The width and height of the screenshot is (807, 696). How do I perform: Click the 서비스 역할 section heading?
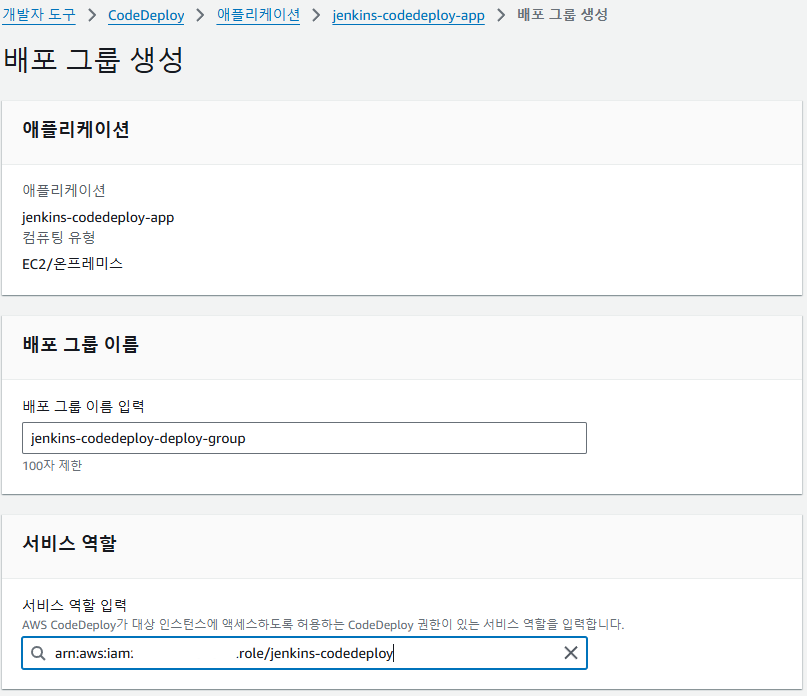click(x=69, y=543)
